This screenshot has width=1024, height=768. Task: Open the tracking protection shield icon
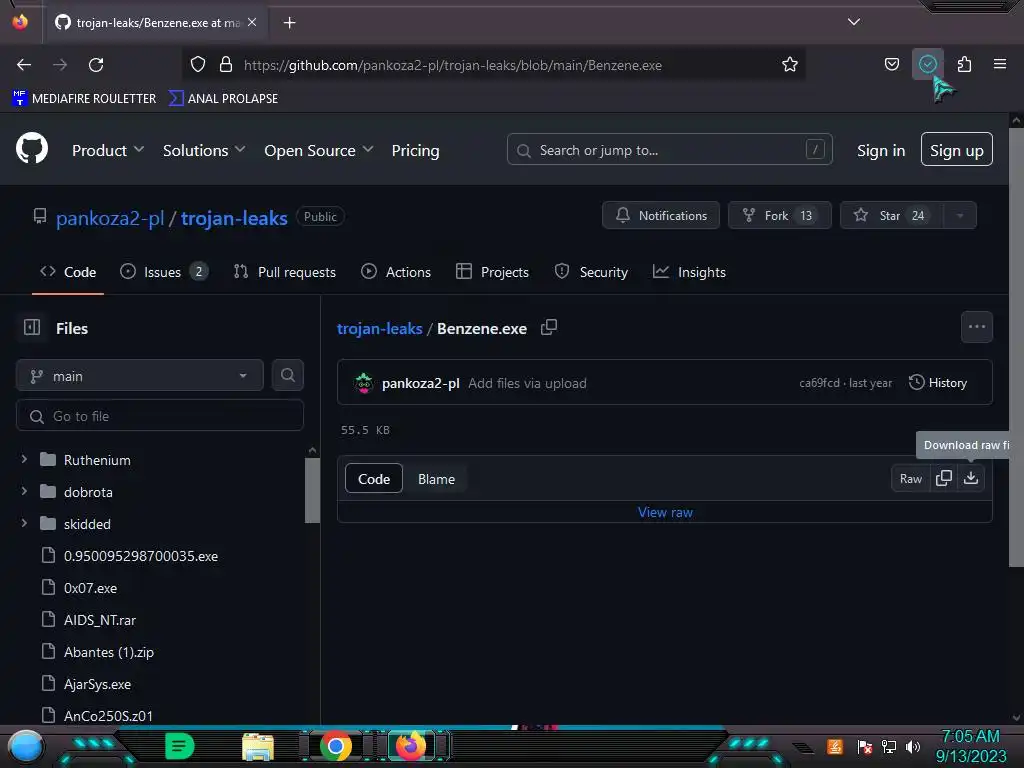click(x=198, y=65)
